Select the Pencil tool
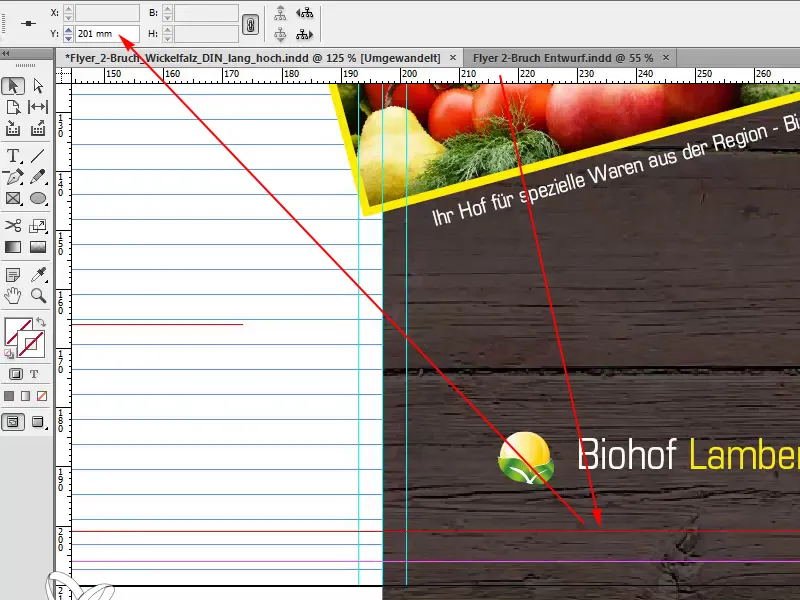This screenshot has width=800, height=600. [x=38, y=177]
